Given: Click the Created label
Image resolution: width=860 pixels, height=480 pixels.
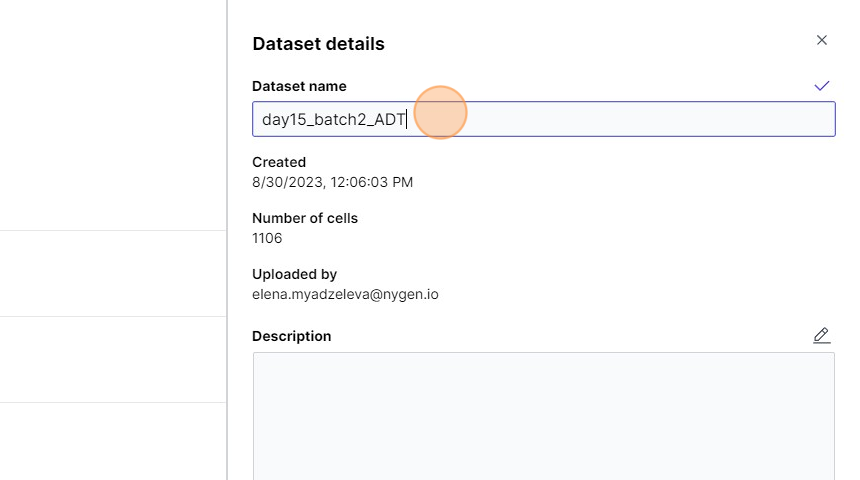Looking at the screenshot, I should click(279, 162).
